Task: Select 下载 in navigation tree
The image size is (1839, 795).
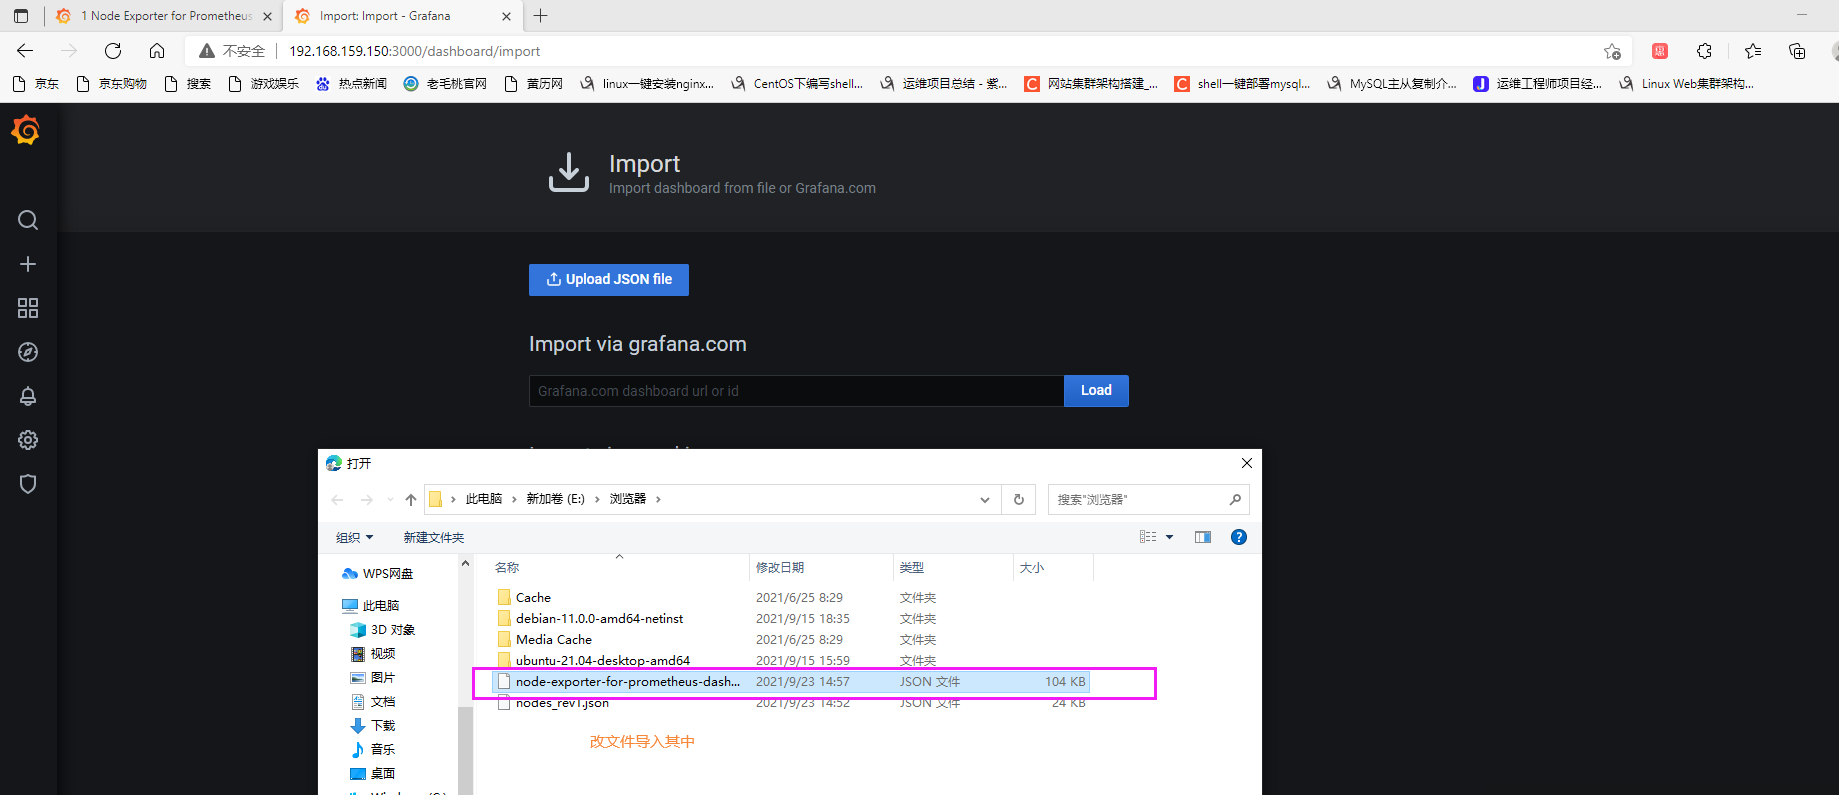Action: 373,726
